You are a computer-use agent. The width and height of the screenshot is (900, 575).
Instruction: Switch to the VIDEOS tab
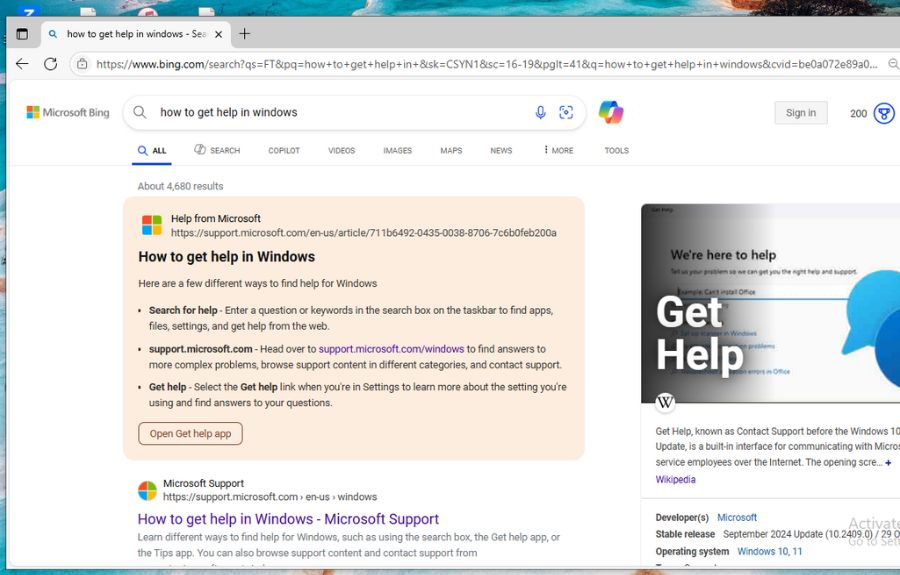pyautogui.click(x=342, y=150)
